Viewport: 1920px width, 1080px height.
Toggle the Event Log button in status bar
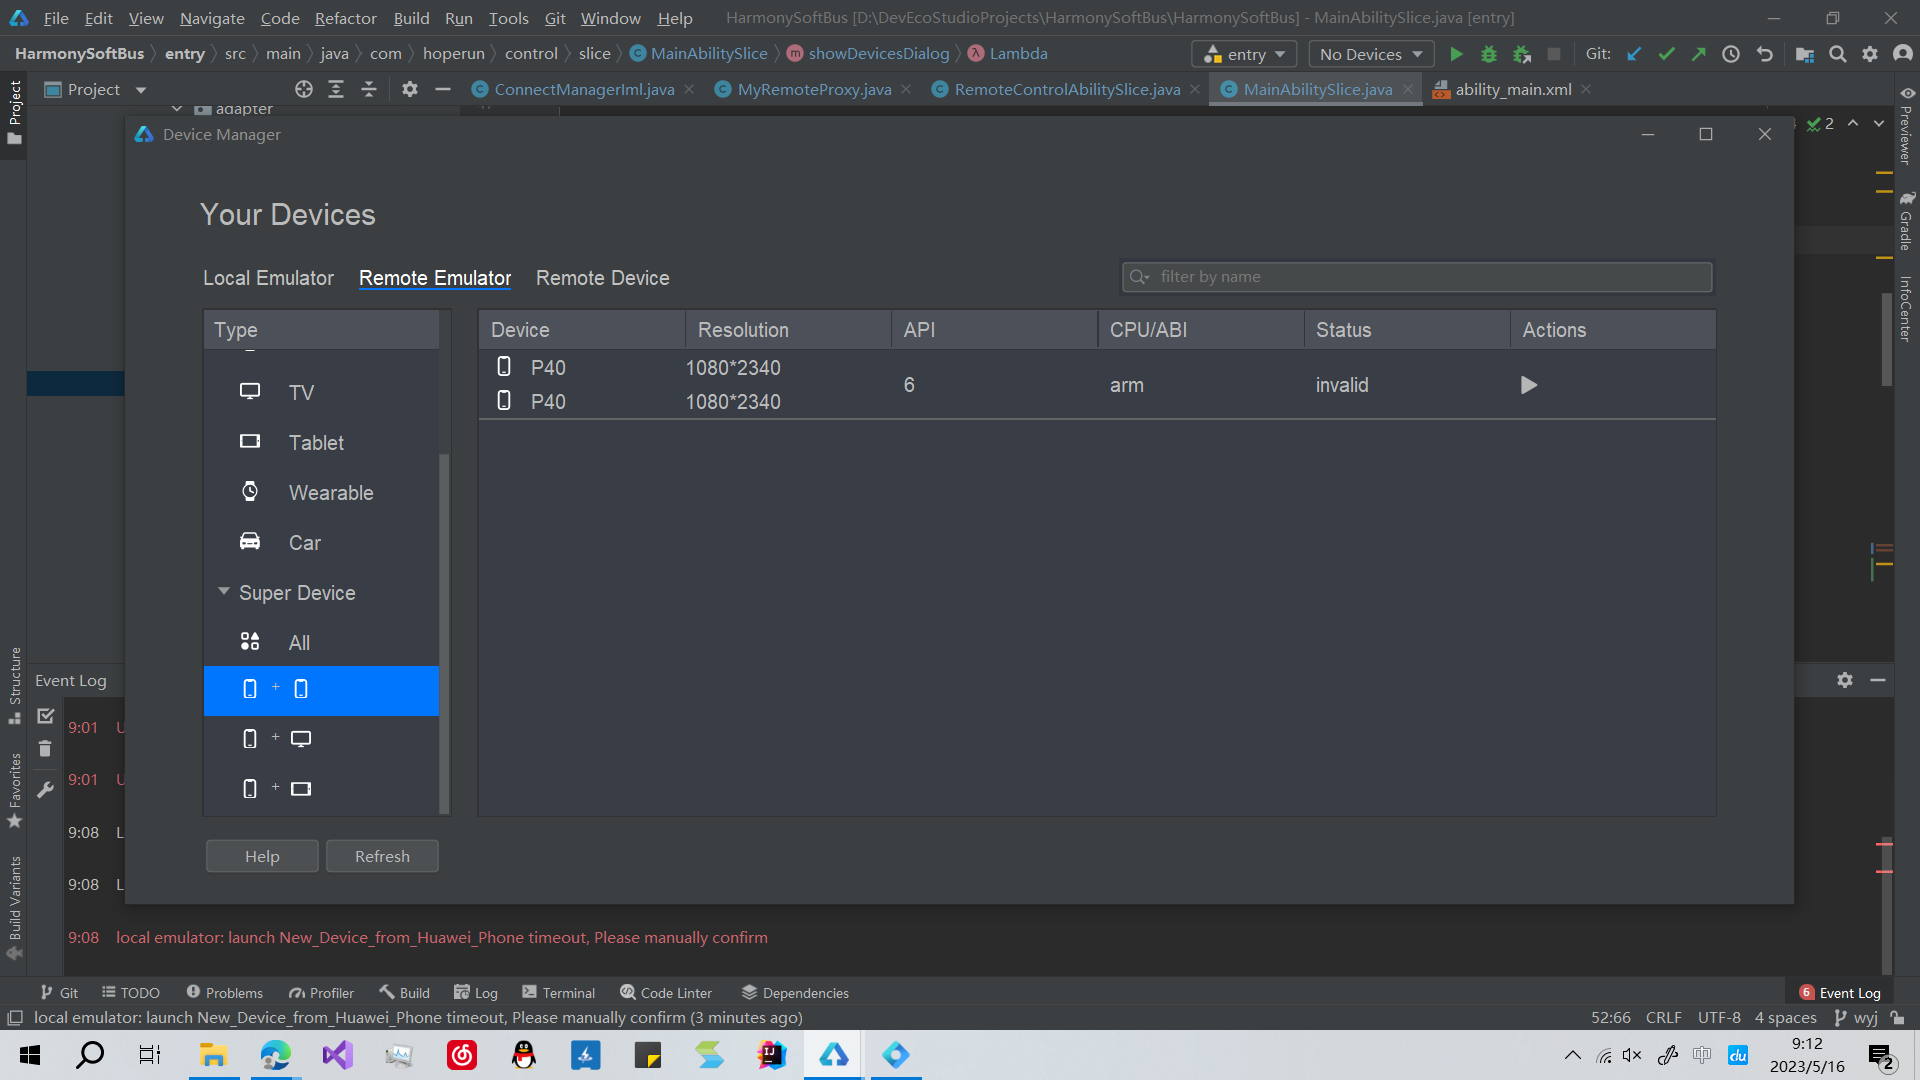[x=1840, y=992]
